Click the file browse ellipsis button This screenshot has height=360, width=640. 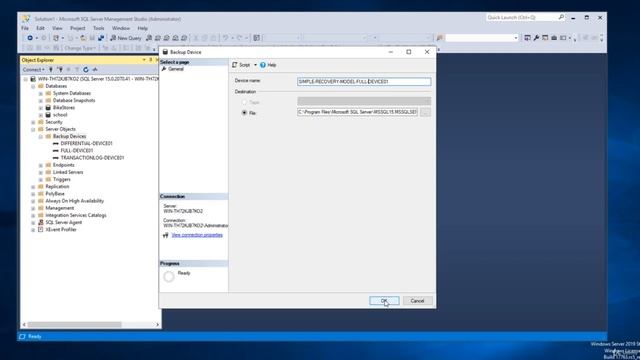point(425,112)
